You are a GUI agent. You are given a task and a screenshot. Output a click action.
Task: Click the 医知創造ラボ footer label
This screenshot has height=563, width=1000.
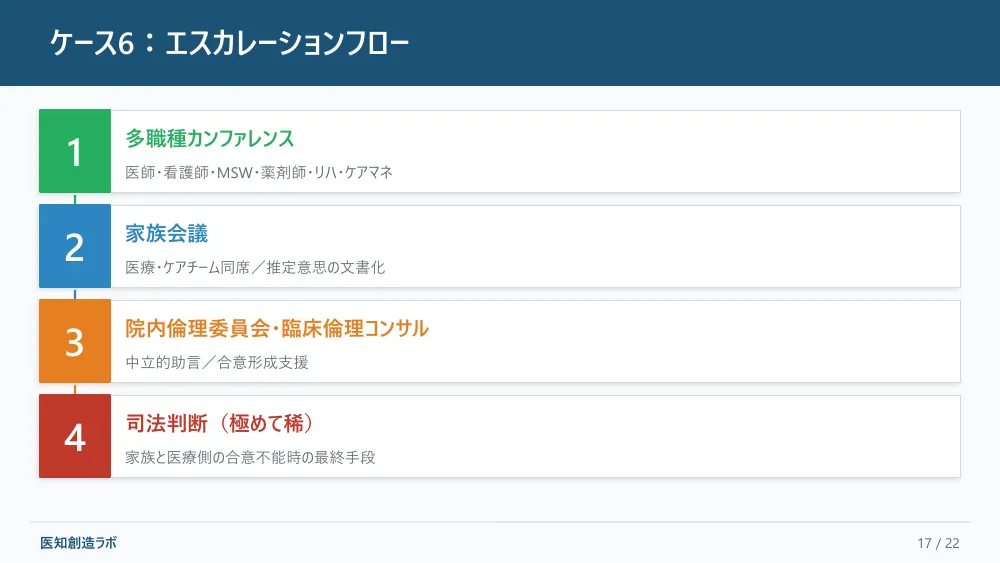click(x=78, y=543)
